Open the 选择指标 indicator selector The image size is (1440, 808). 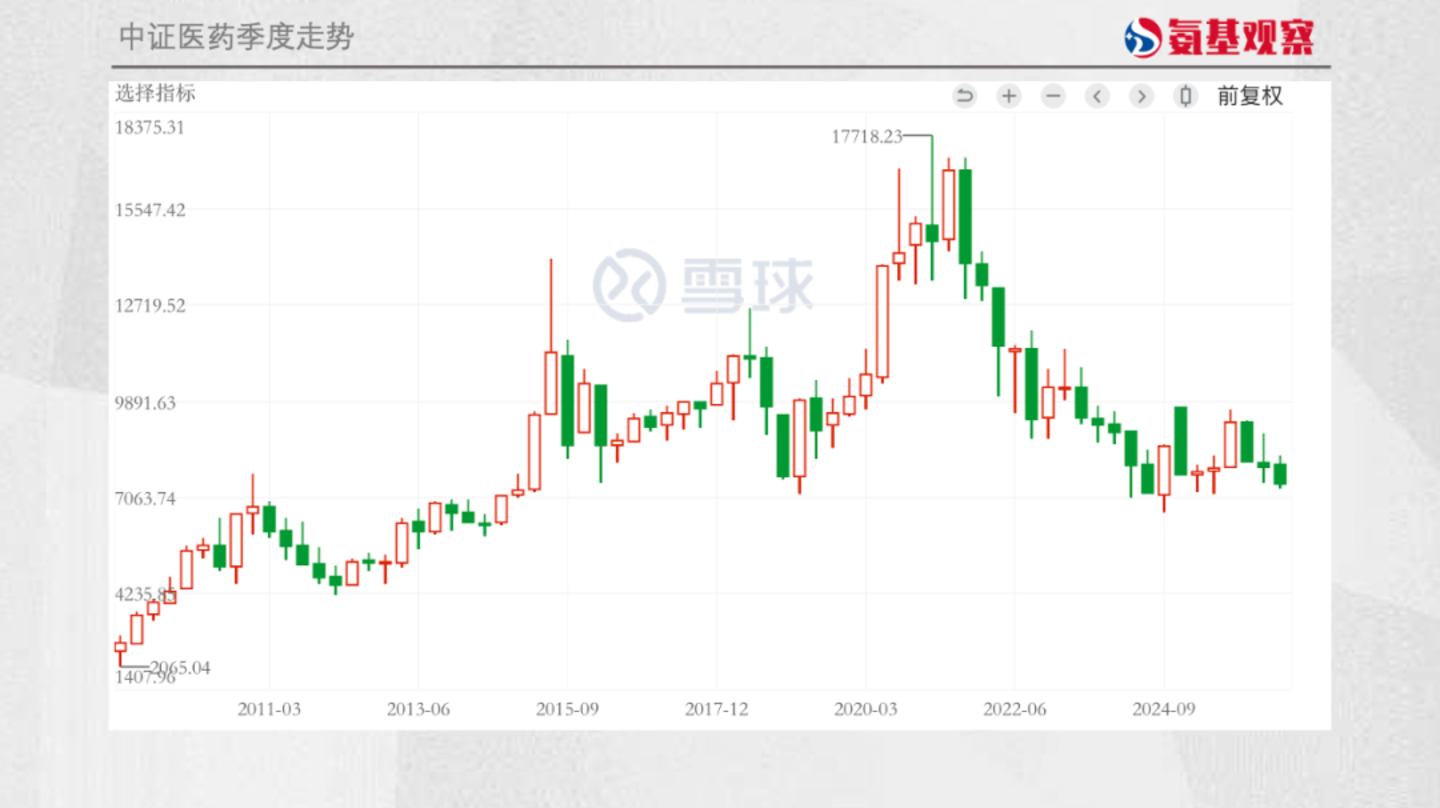point(155,93)
